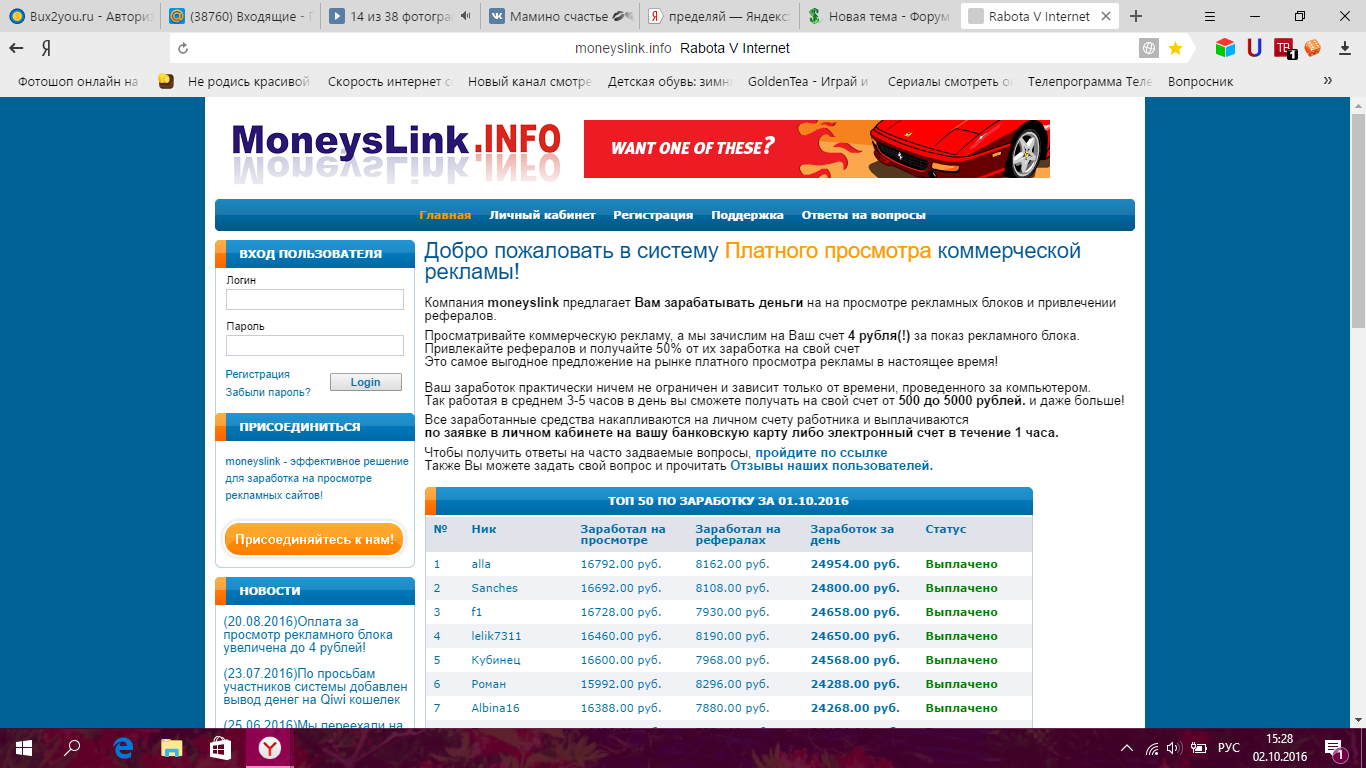The image size is (1366, 768).
Task: Click the Login button
Action: 365,382
